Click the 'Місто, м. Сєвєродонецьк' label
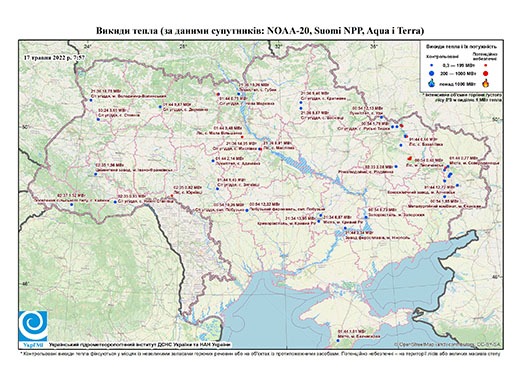The height and width of the screenshot is (368, 520). pos(474,163)
